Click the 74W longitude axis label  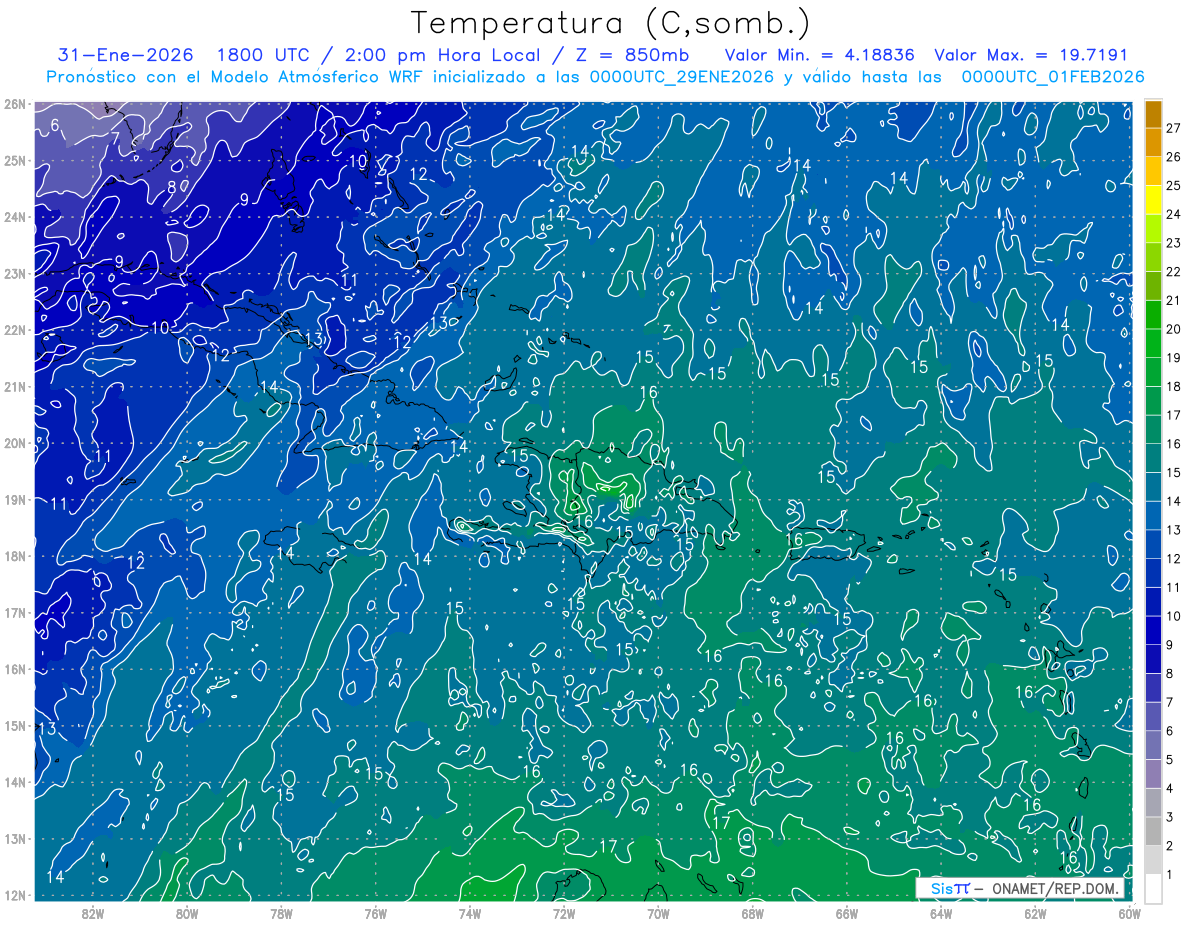tap(469, 913)
